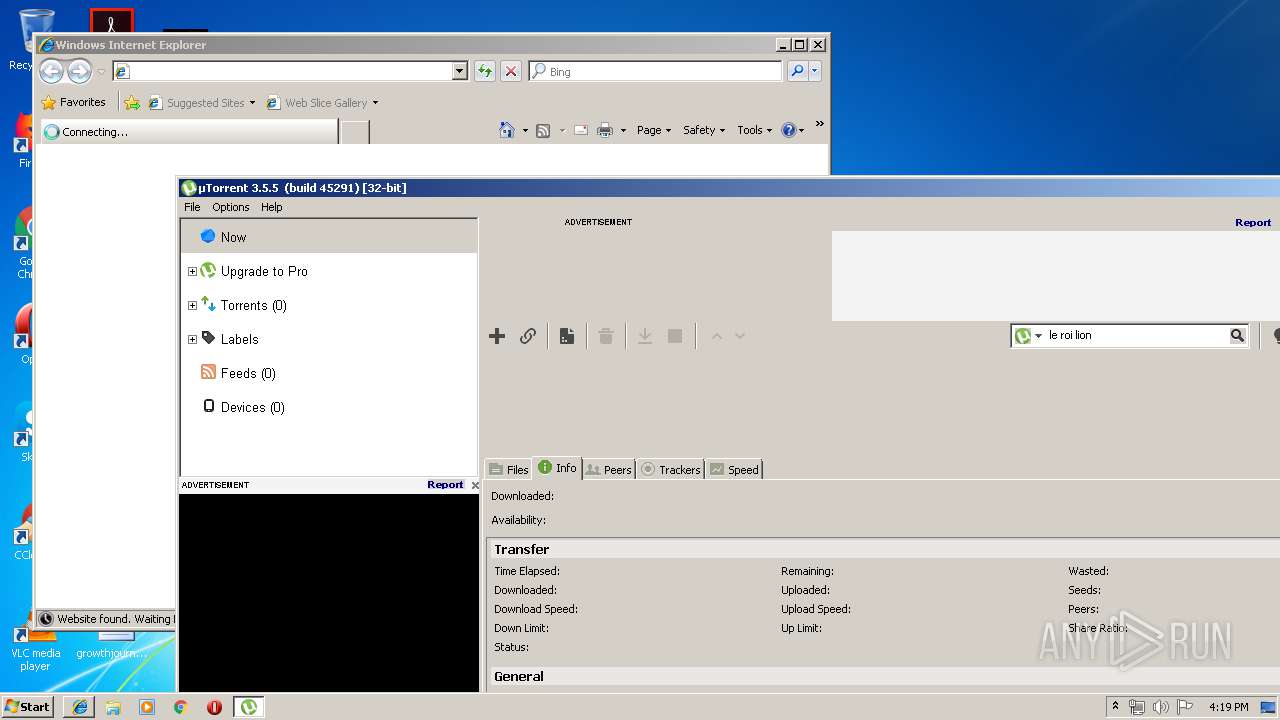
Task: Click Add to Favorites Bar star icon
Action: coord(132,102)
